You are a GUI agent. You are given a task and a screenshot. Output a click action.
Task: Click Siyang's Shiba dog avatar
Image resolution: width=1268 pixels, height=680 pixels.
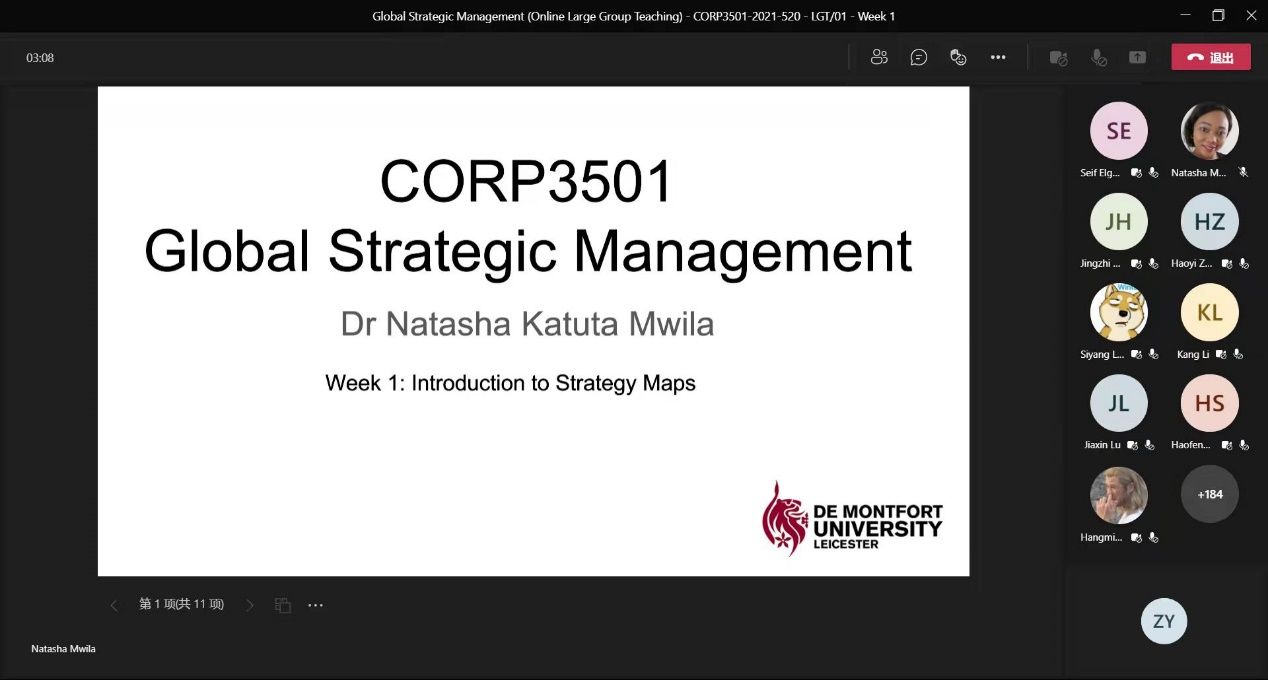coord(1118,312)
